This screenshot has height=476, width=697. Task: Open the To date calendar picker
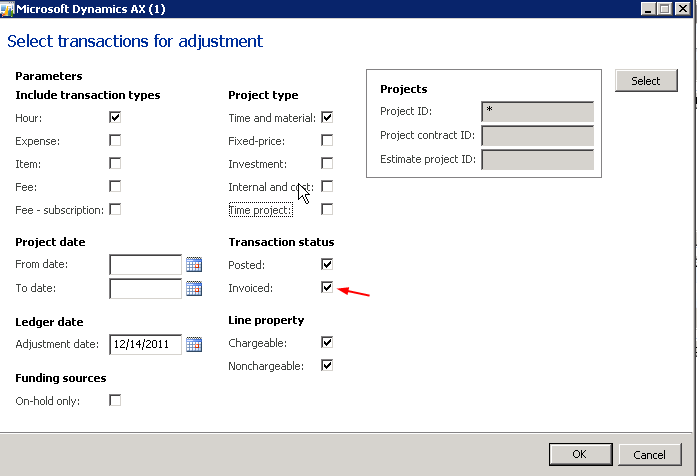click(194, 289)
